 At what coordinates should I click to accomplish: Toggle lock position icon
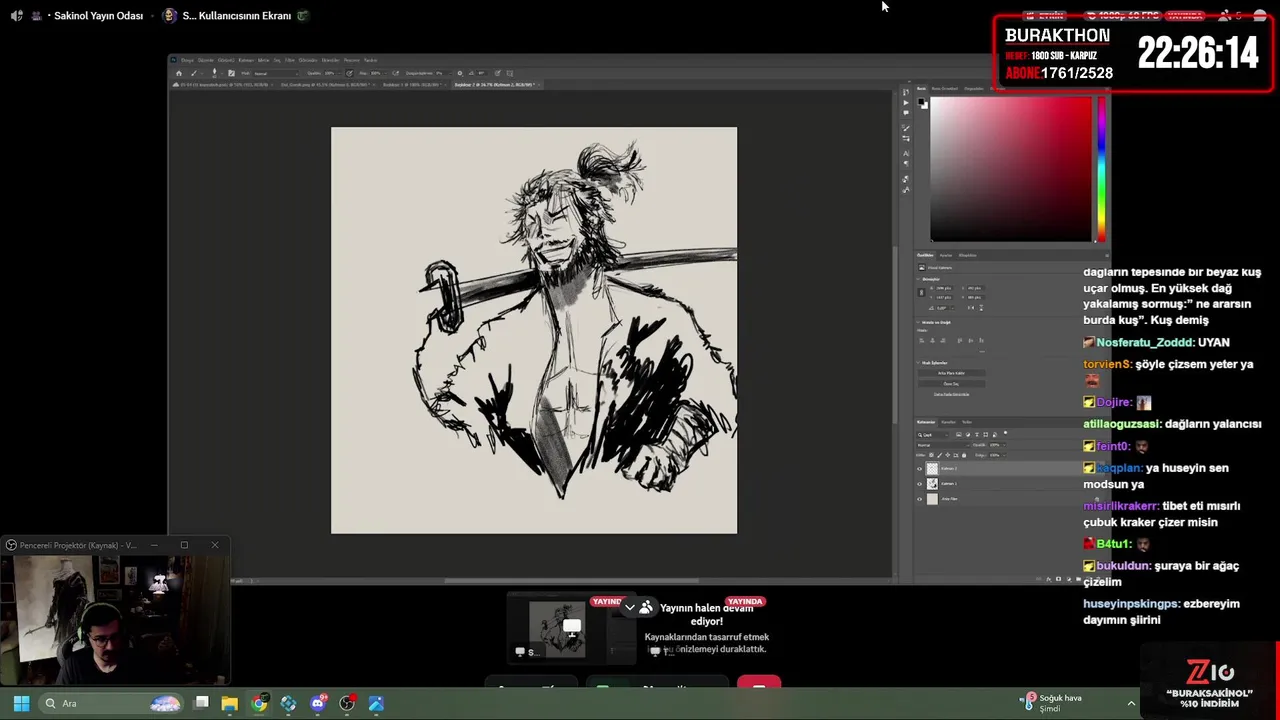tap(948, 455)
